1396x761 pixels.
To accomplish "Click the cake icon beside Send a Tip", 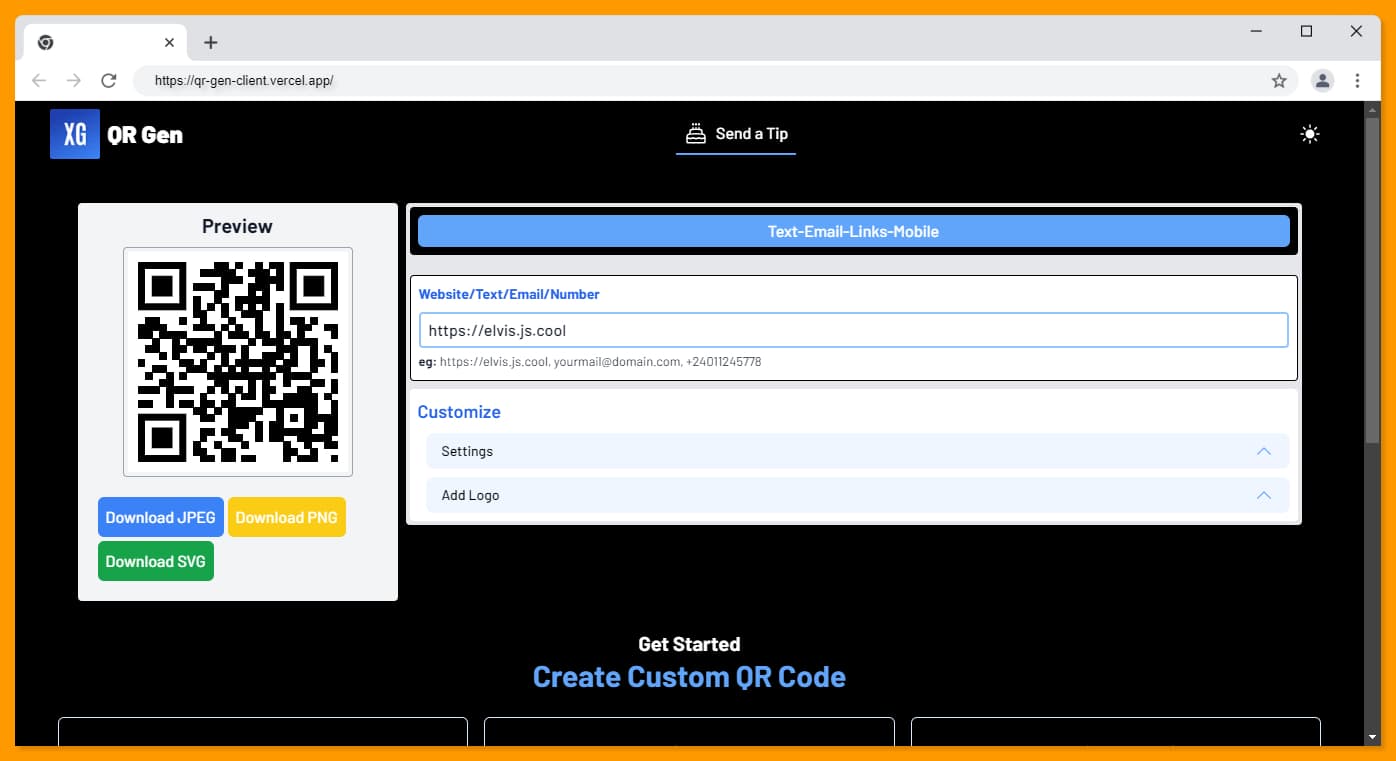I will [696, 133].
